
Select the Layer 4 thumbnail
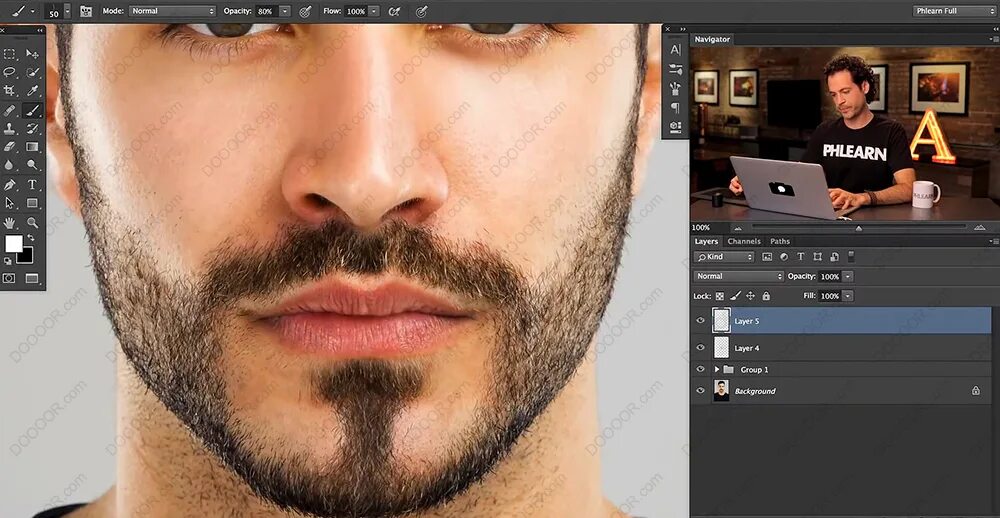tap(721, 348)
